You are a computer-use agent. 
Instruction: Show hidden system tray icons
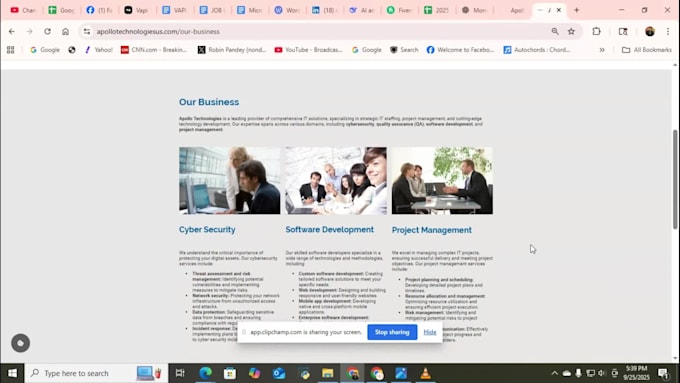click(x=555, y=373)
